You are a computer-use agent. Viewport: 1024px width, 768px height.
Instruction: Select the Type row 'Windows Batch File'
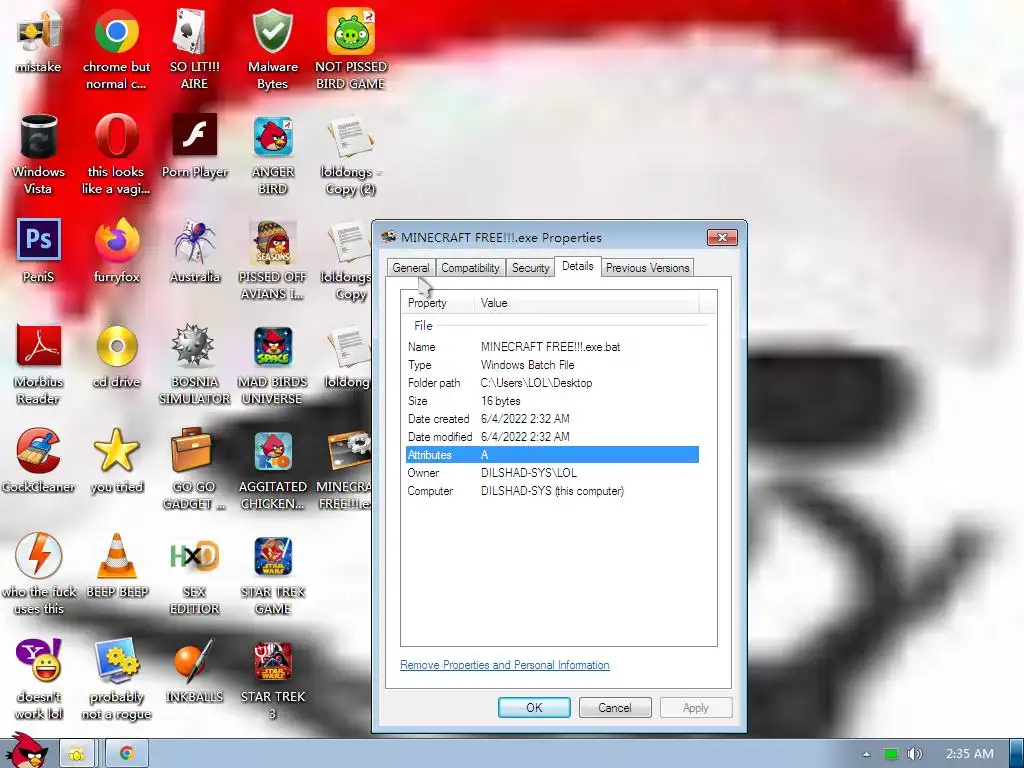pyautogui.click(x=552, y=365)
